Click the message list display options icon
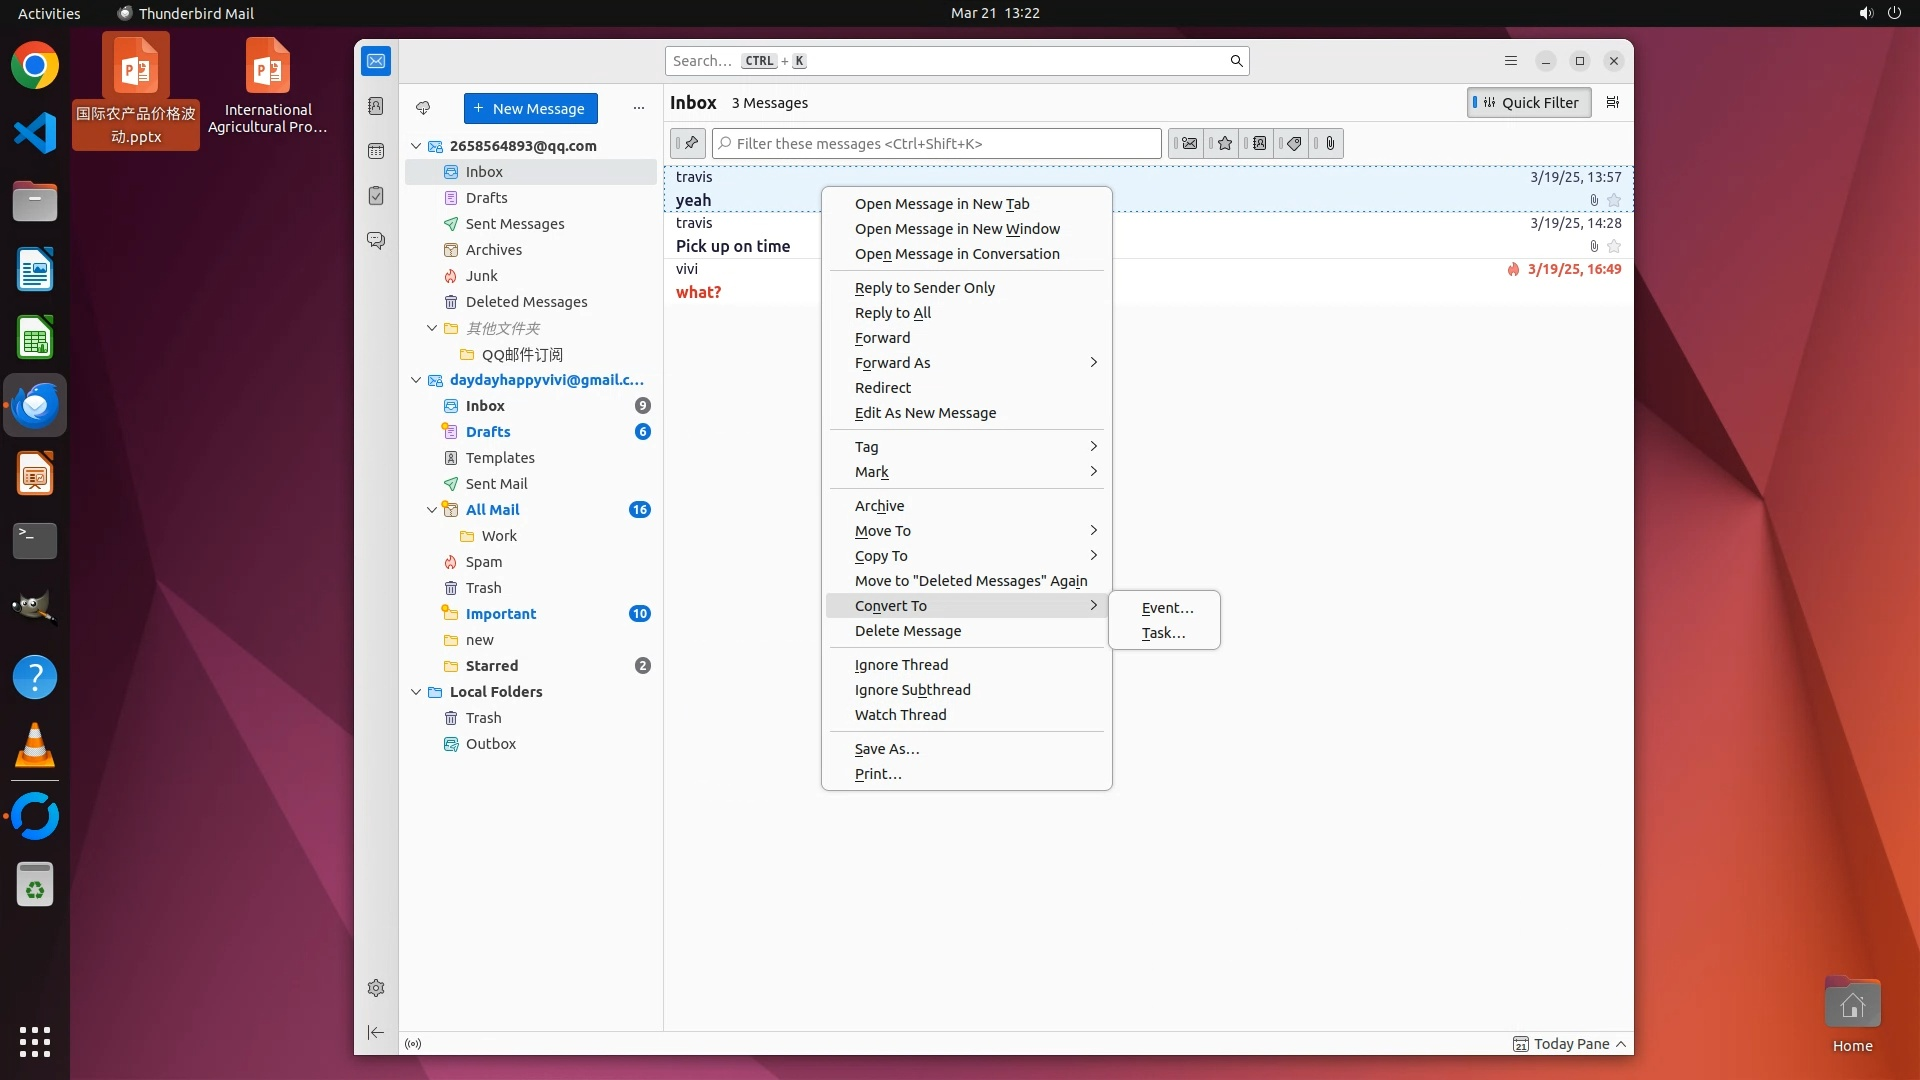Screen dimensions: 1920x1080 [1612, 102]
